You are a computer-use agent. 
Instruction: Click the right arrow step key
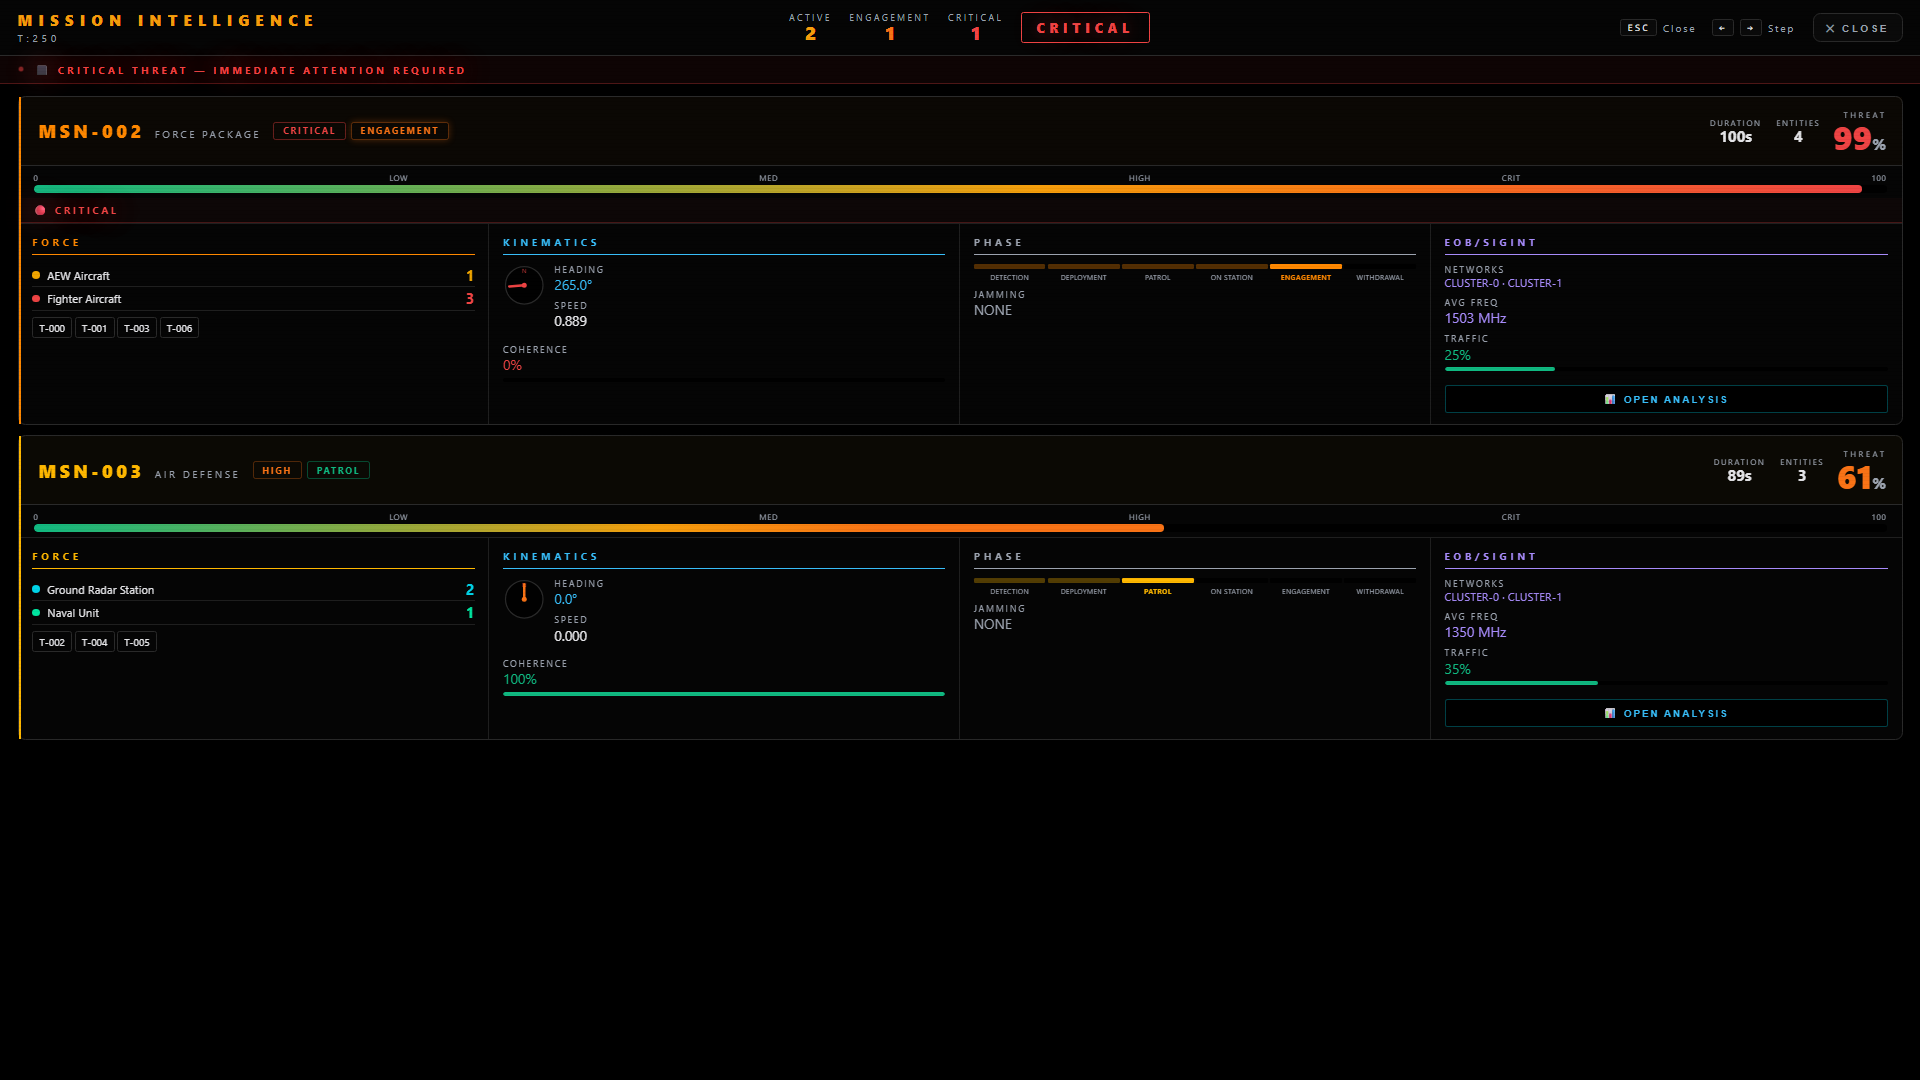[x=1750, y=28]
